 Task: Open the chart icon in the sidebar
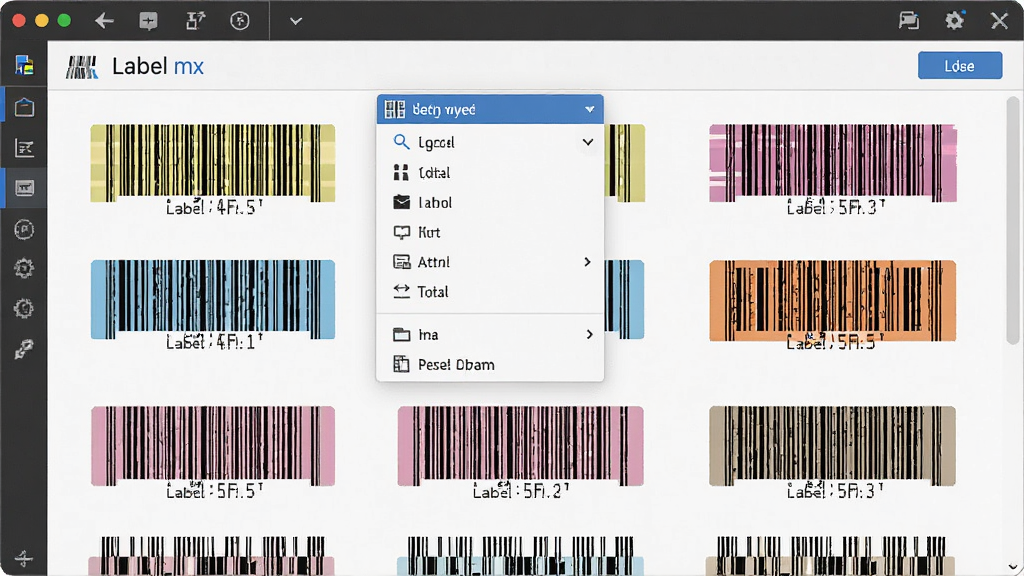pos(24,148)
